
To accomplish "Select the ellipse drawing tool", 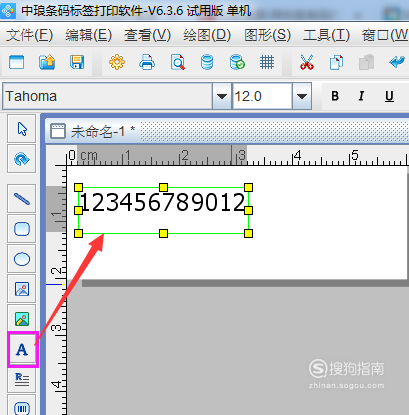I will 22,259.
